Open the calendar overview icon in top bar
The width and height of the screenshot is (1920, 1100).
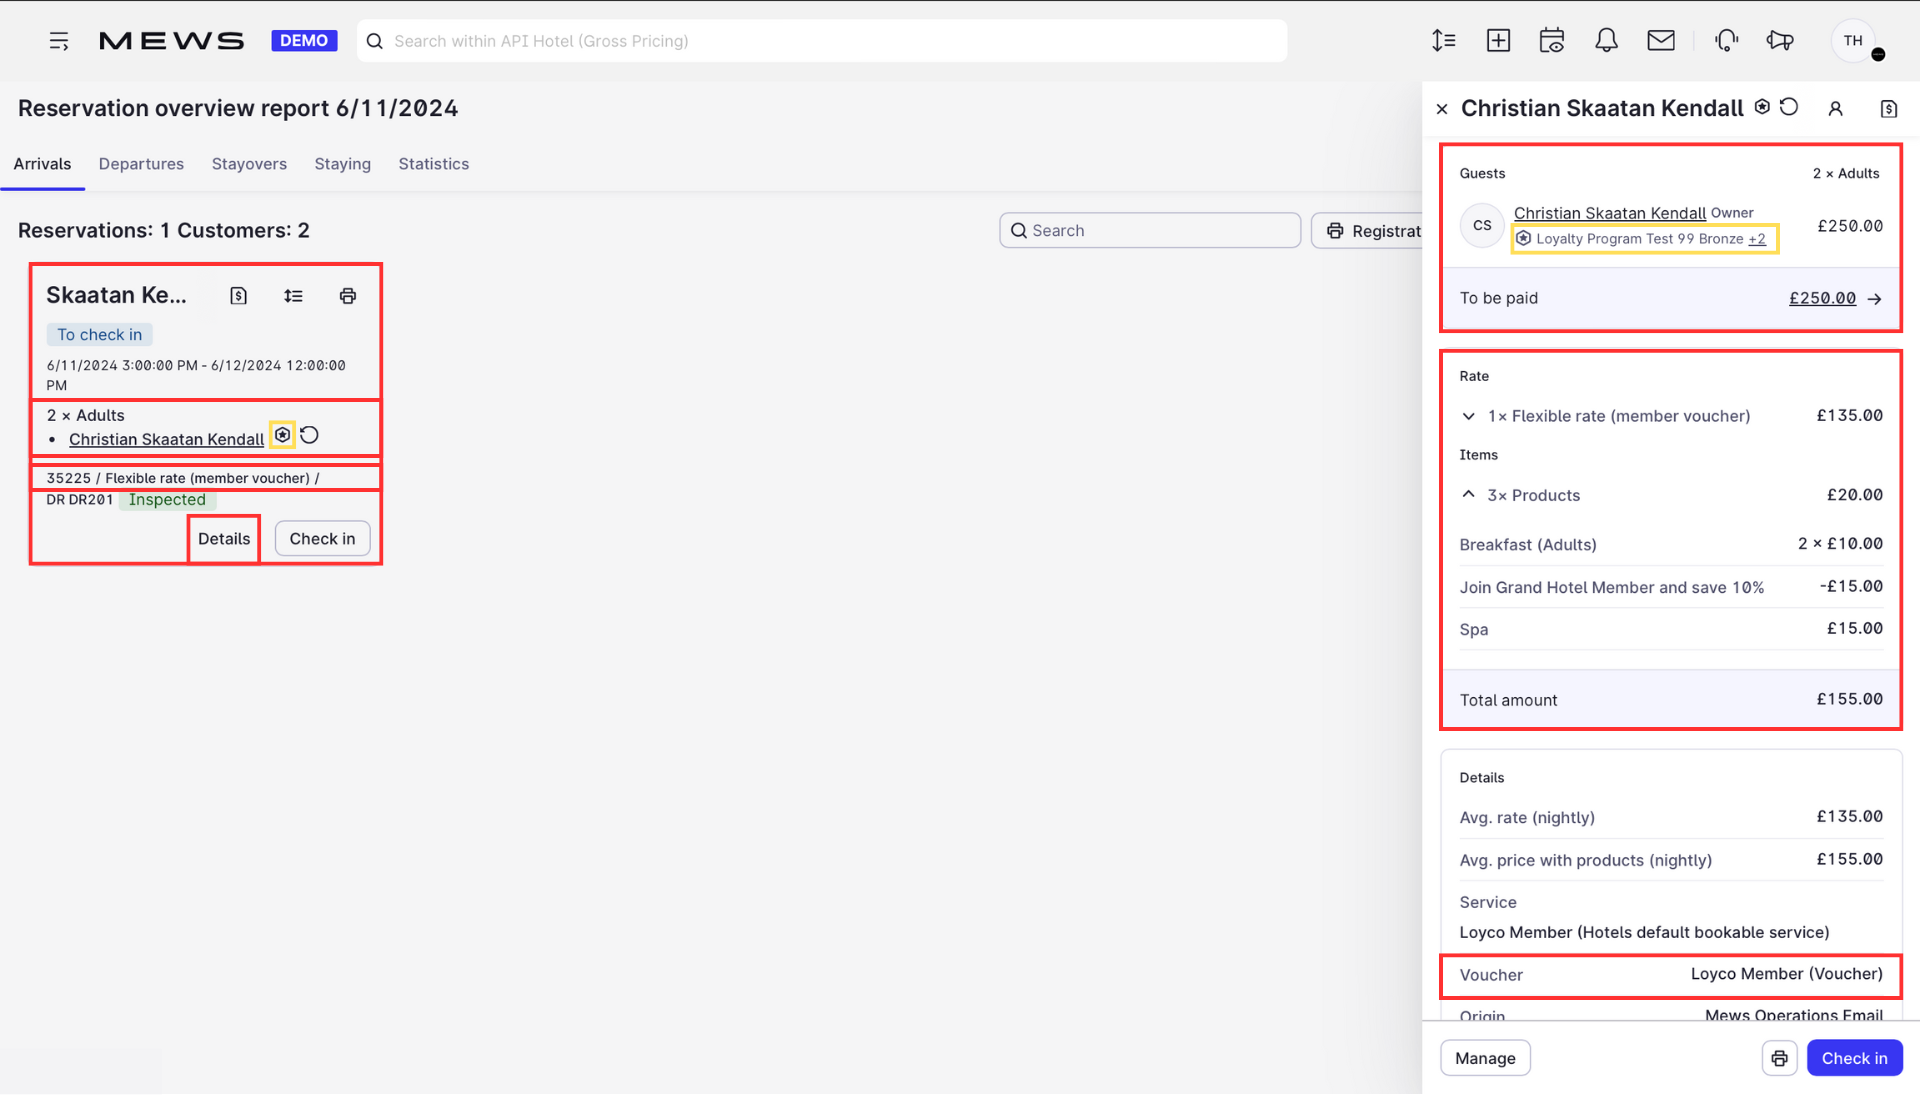(1552, 41)
